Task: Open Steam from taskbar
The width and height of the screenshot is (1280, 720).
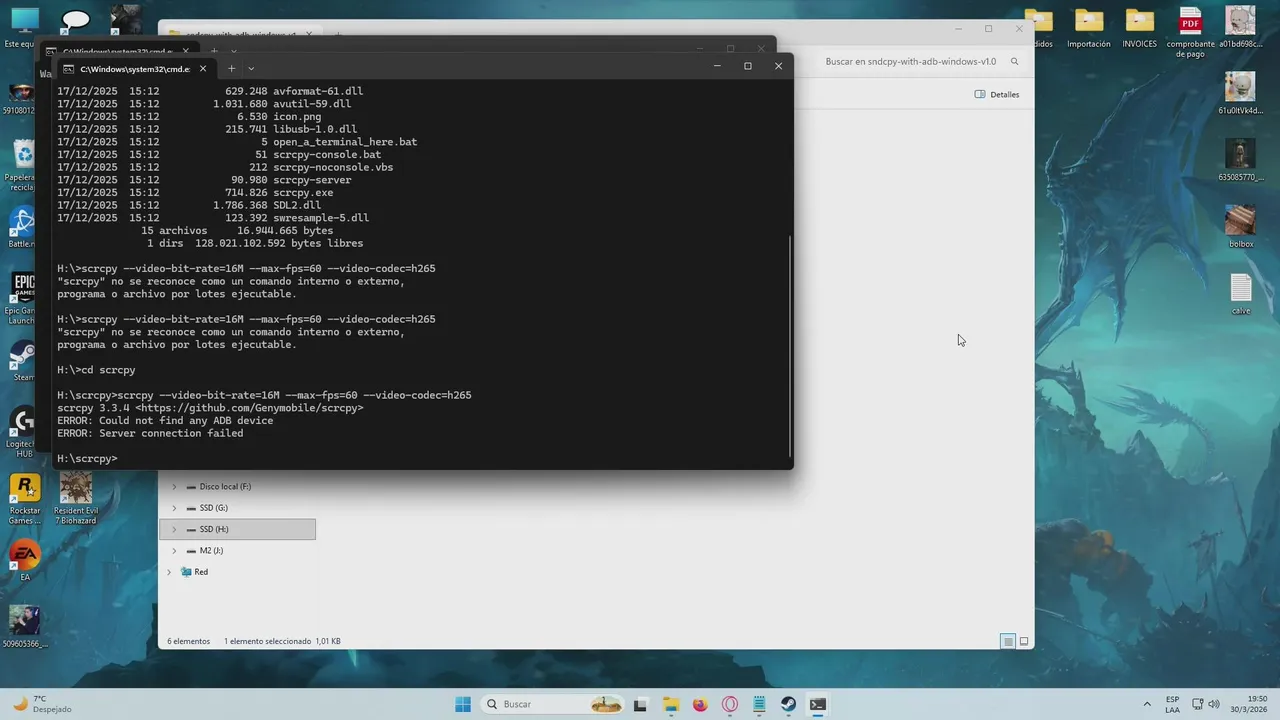Action: pos(789,704)
